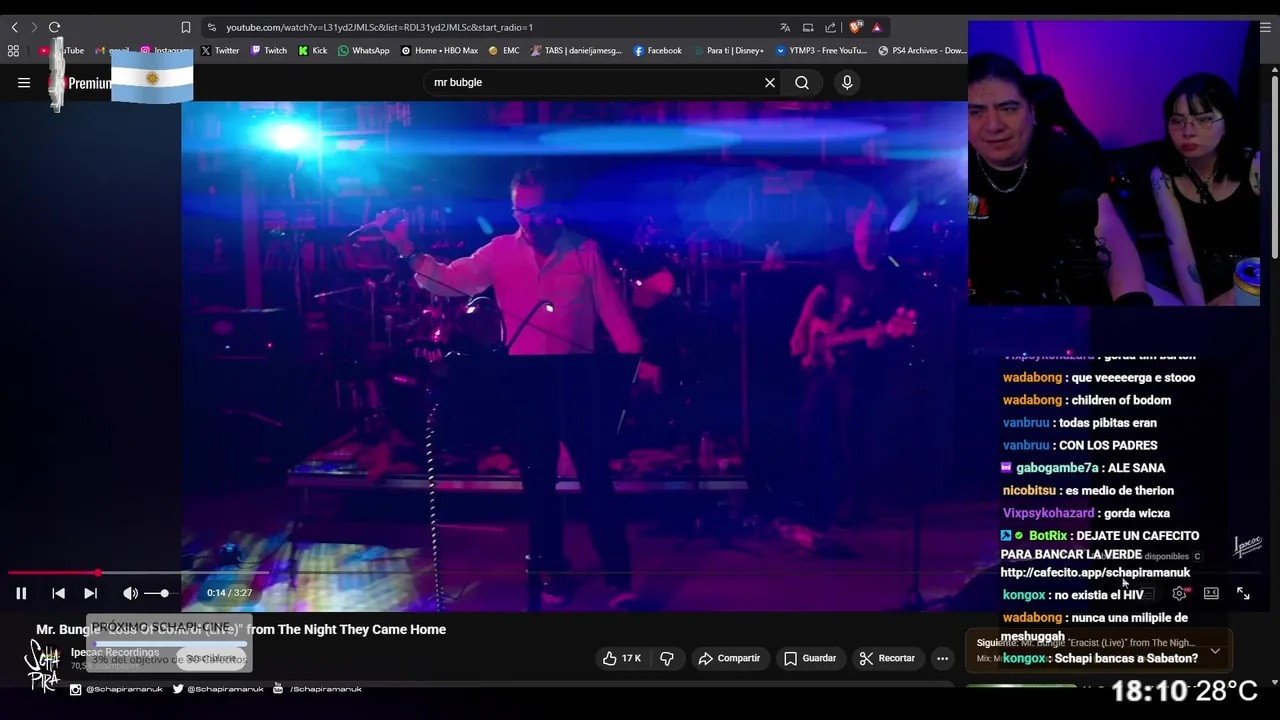1280x720 pixels.
Task: Open the PS4 Archives bookmark
Action: click(x=922, y=50)
